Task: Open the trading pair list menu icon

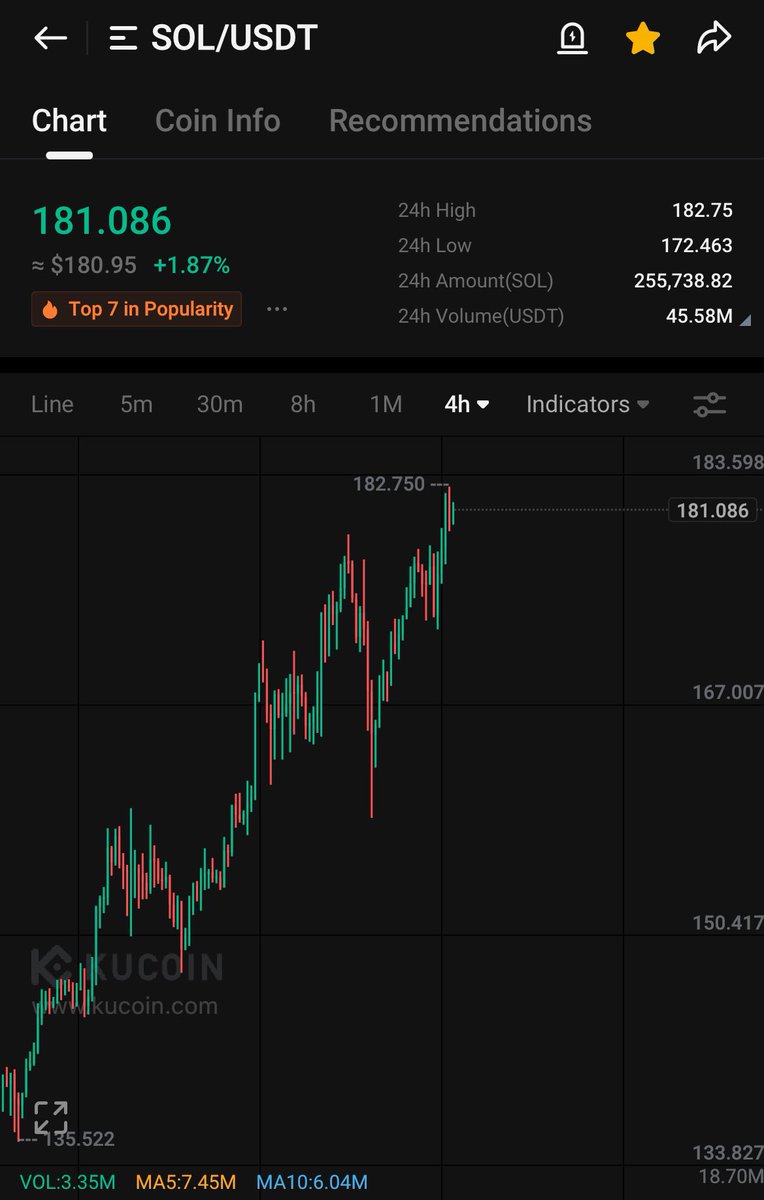Action: click(x=123, y=39)
